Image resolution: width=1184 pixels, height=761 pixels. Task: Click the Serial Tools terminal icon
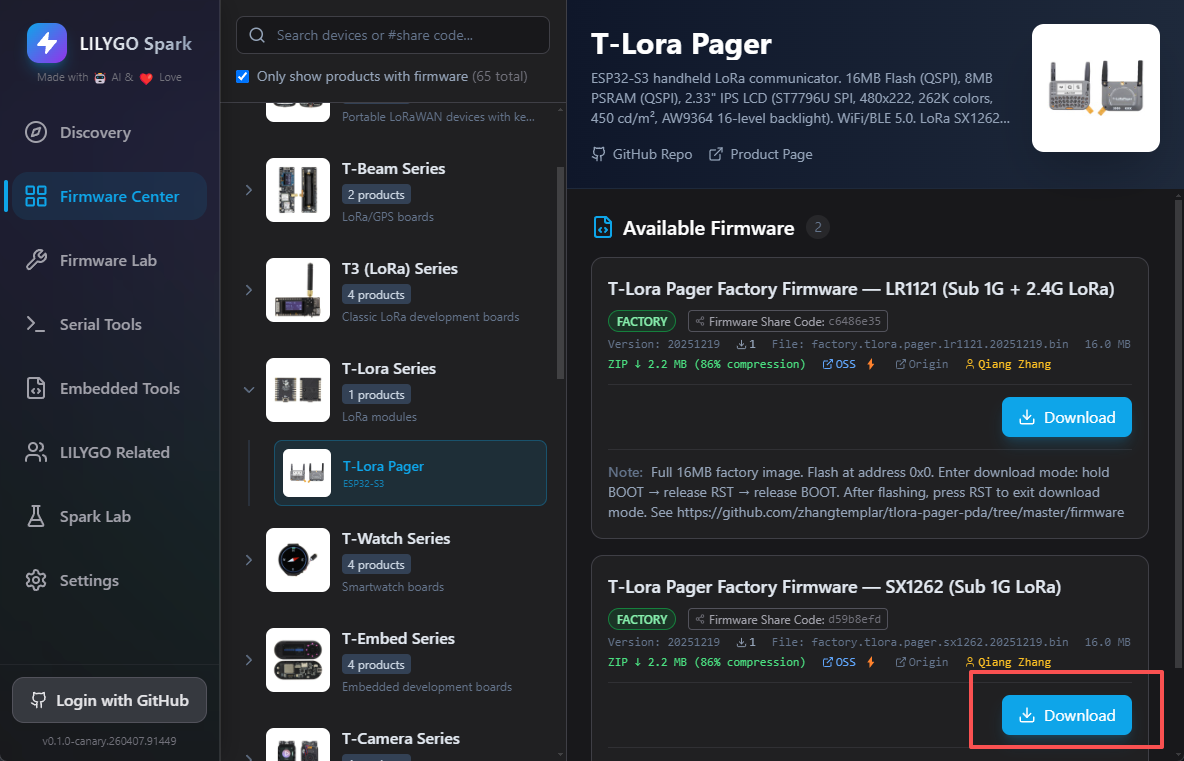point(36,324)
